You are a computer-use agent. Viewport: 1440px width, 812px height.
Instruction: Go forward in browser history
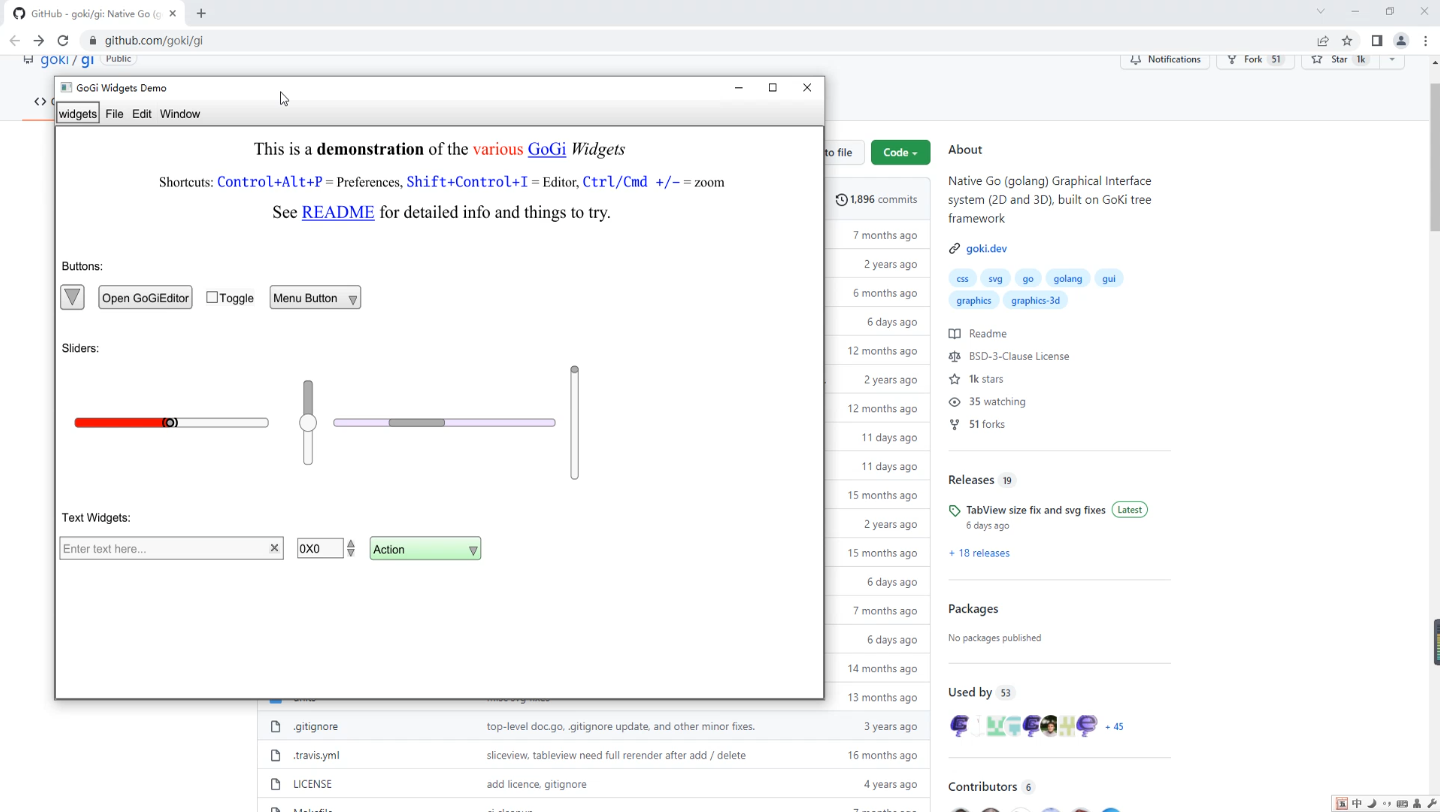(x=38, y=41)
